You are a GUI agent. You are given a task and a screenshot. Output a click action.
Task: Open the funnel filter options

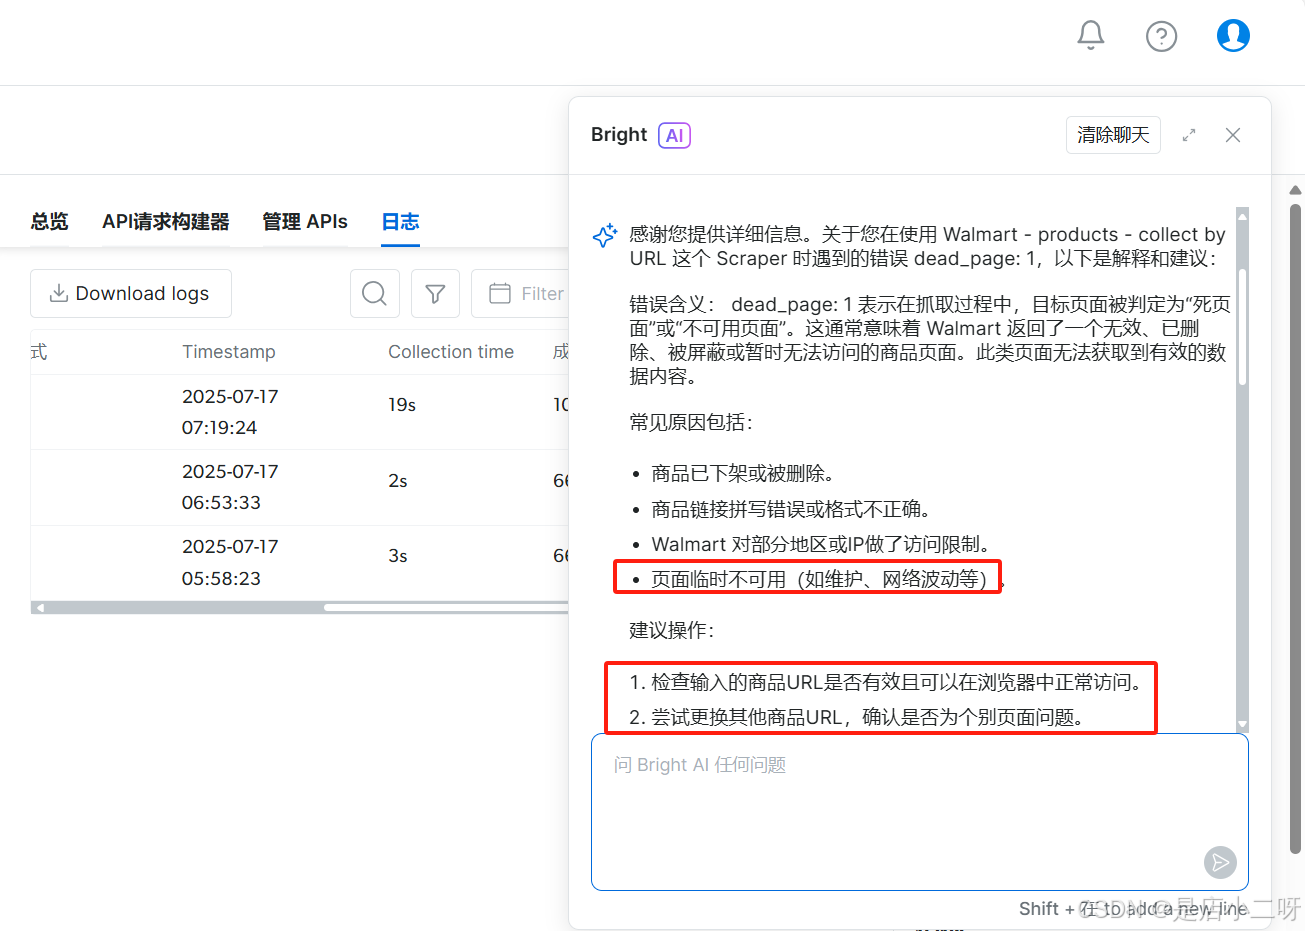(x=435, y=294)
